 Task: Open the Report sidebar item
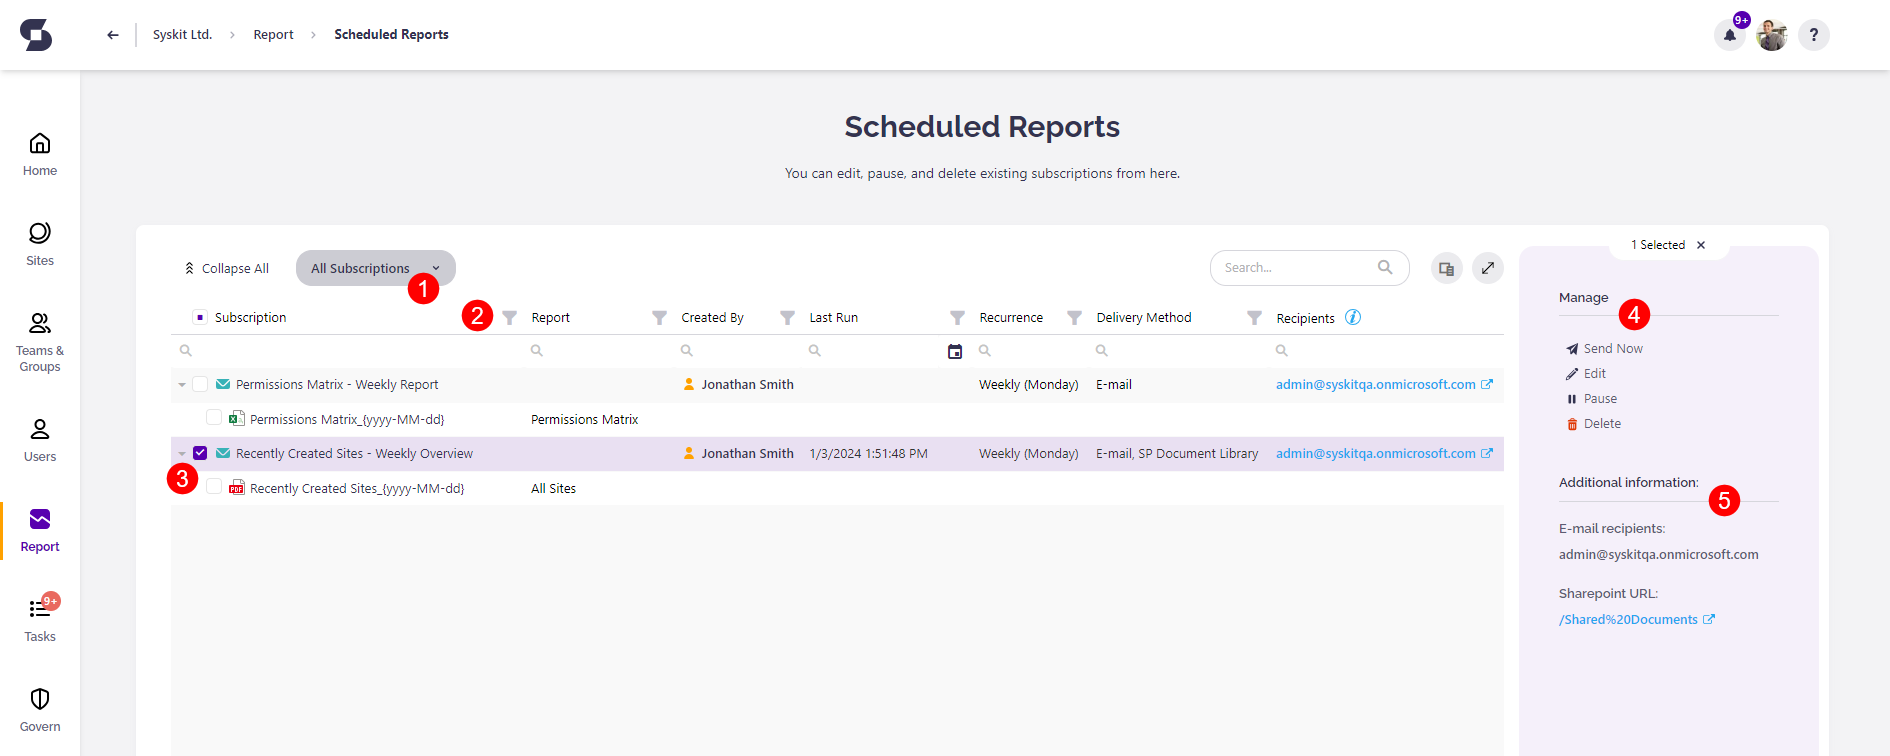coord(40,531)
